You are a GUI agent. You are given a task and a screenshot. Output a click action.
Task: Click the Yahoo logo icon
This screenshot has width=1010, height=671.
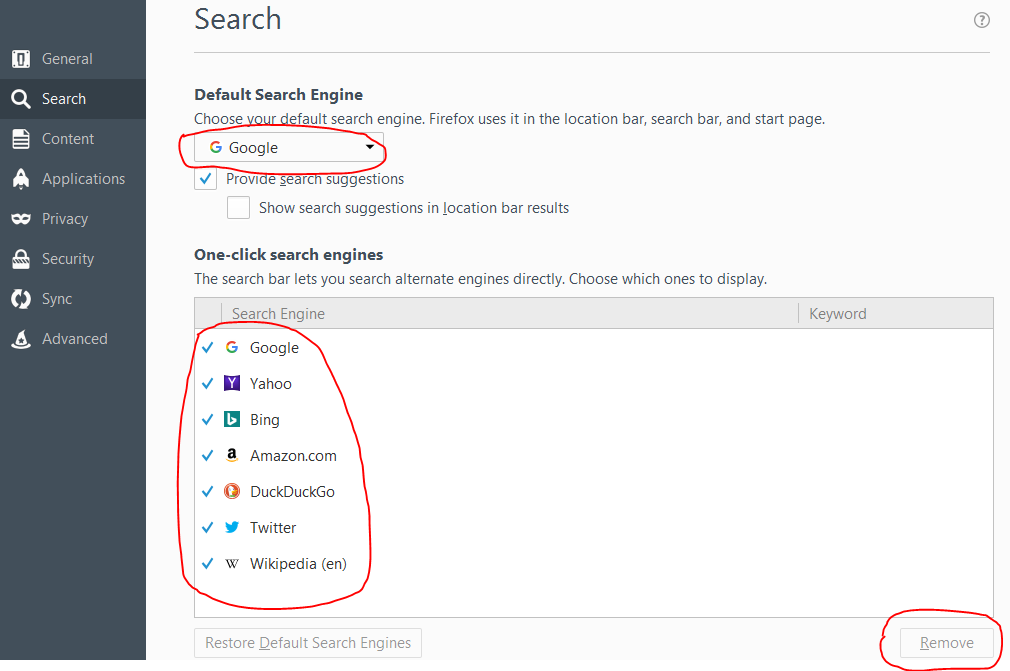232,383
